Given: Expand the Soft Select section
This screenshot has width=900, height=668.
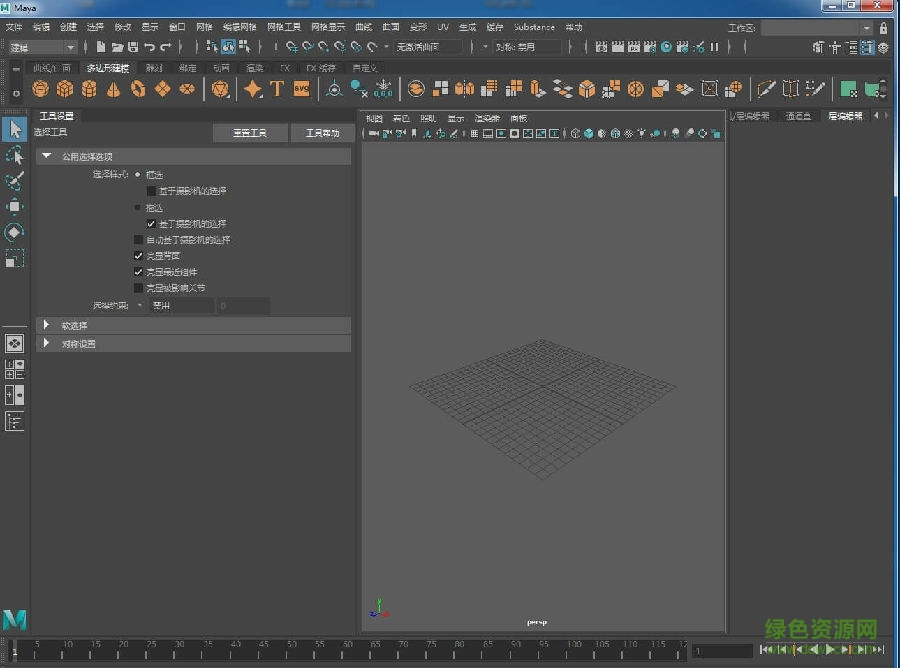Looking at the screenshot, I should (46, 324).
